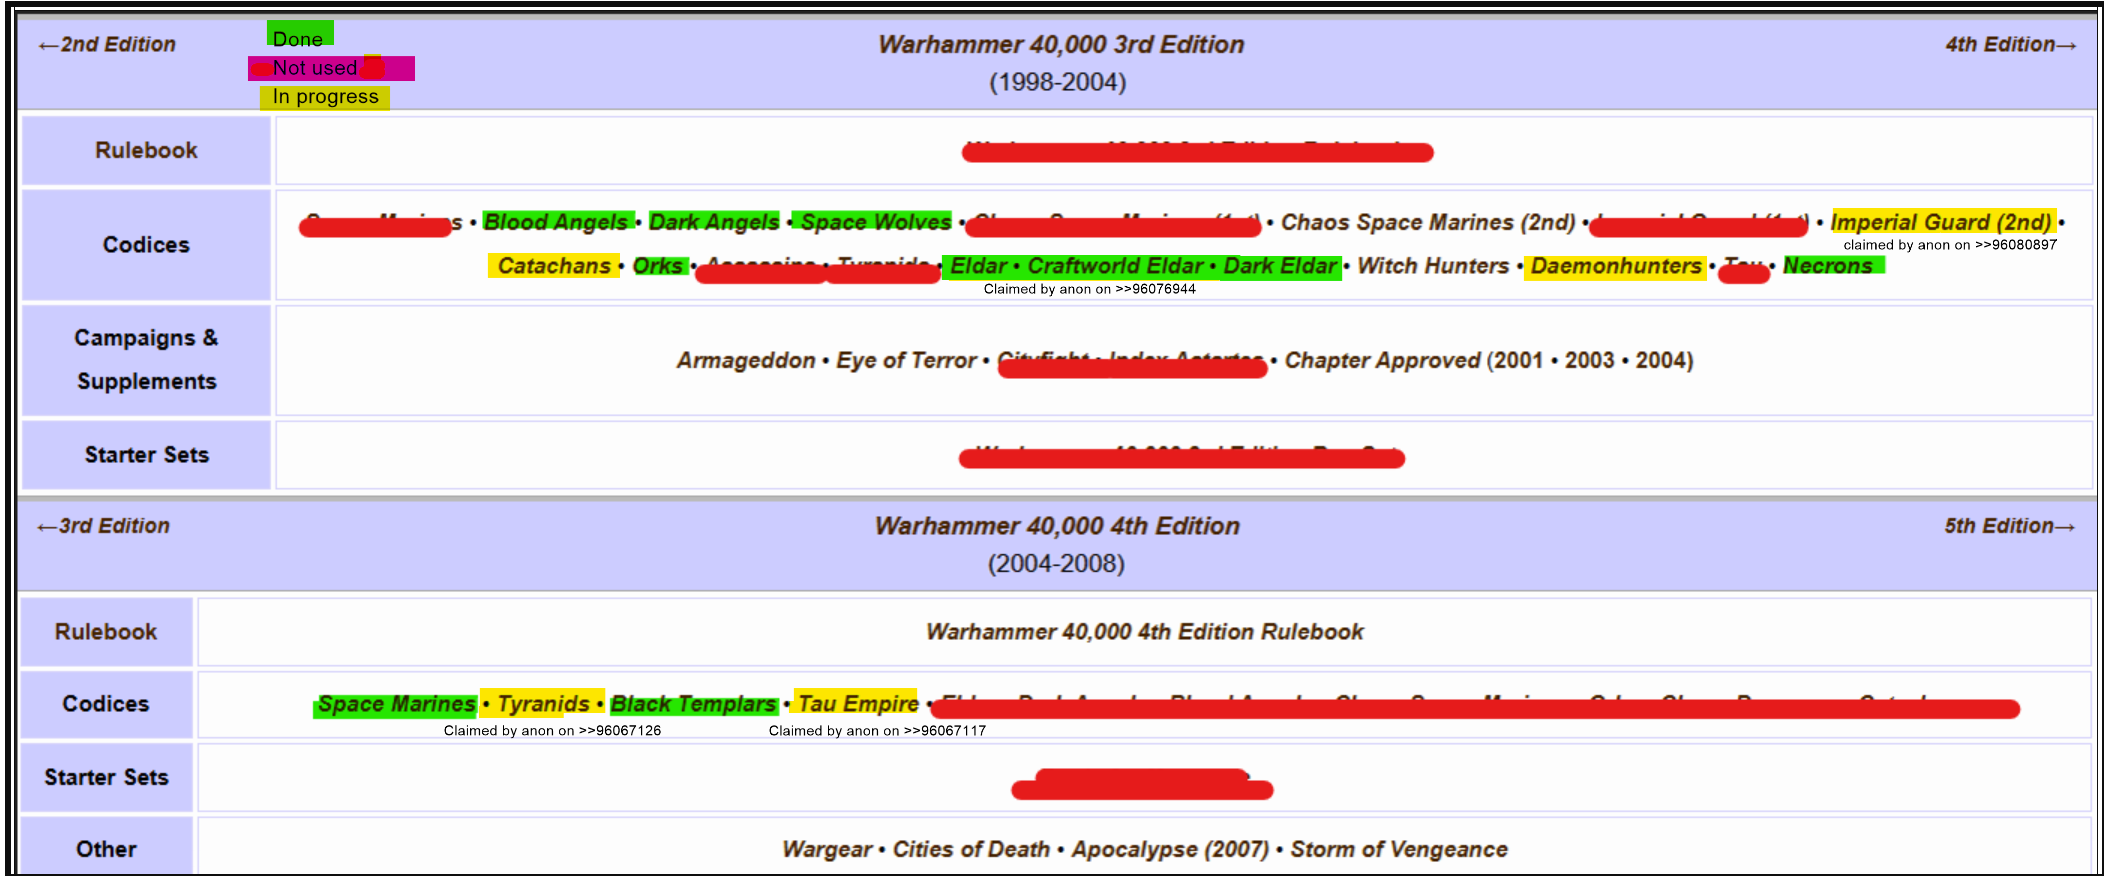Viewport: 2104px width, 878px height.
Task: Click the Warhammer 40,000 4th Edition title
Action: point(1057,526)
